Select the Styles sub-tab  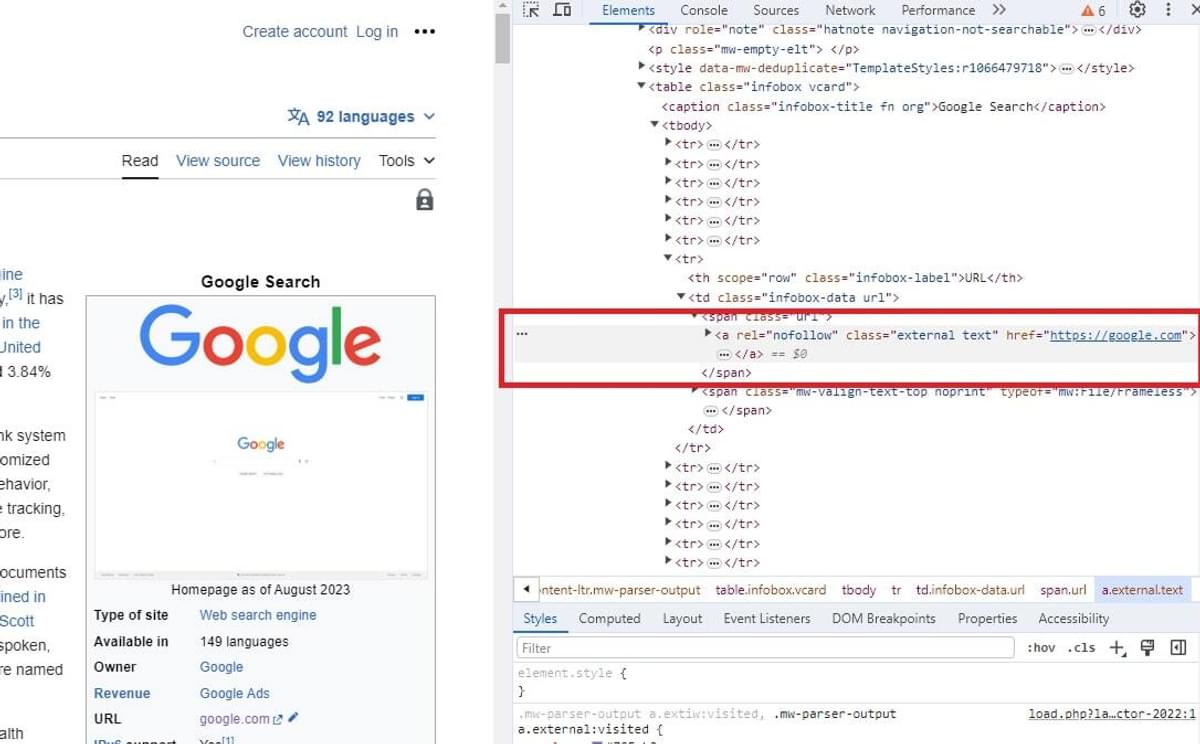point(540,618)
